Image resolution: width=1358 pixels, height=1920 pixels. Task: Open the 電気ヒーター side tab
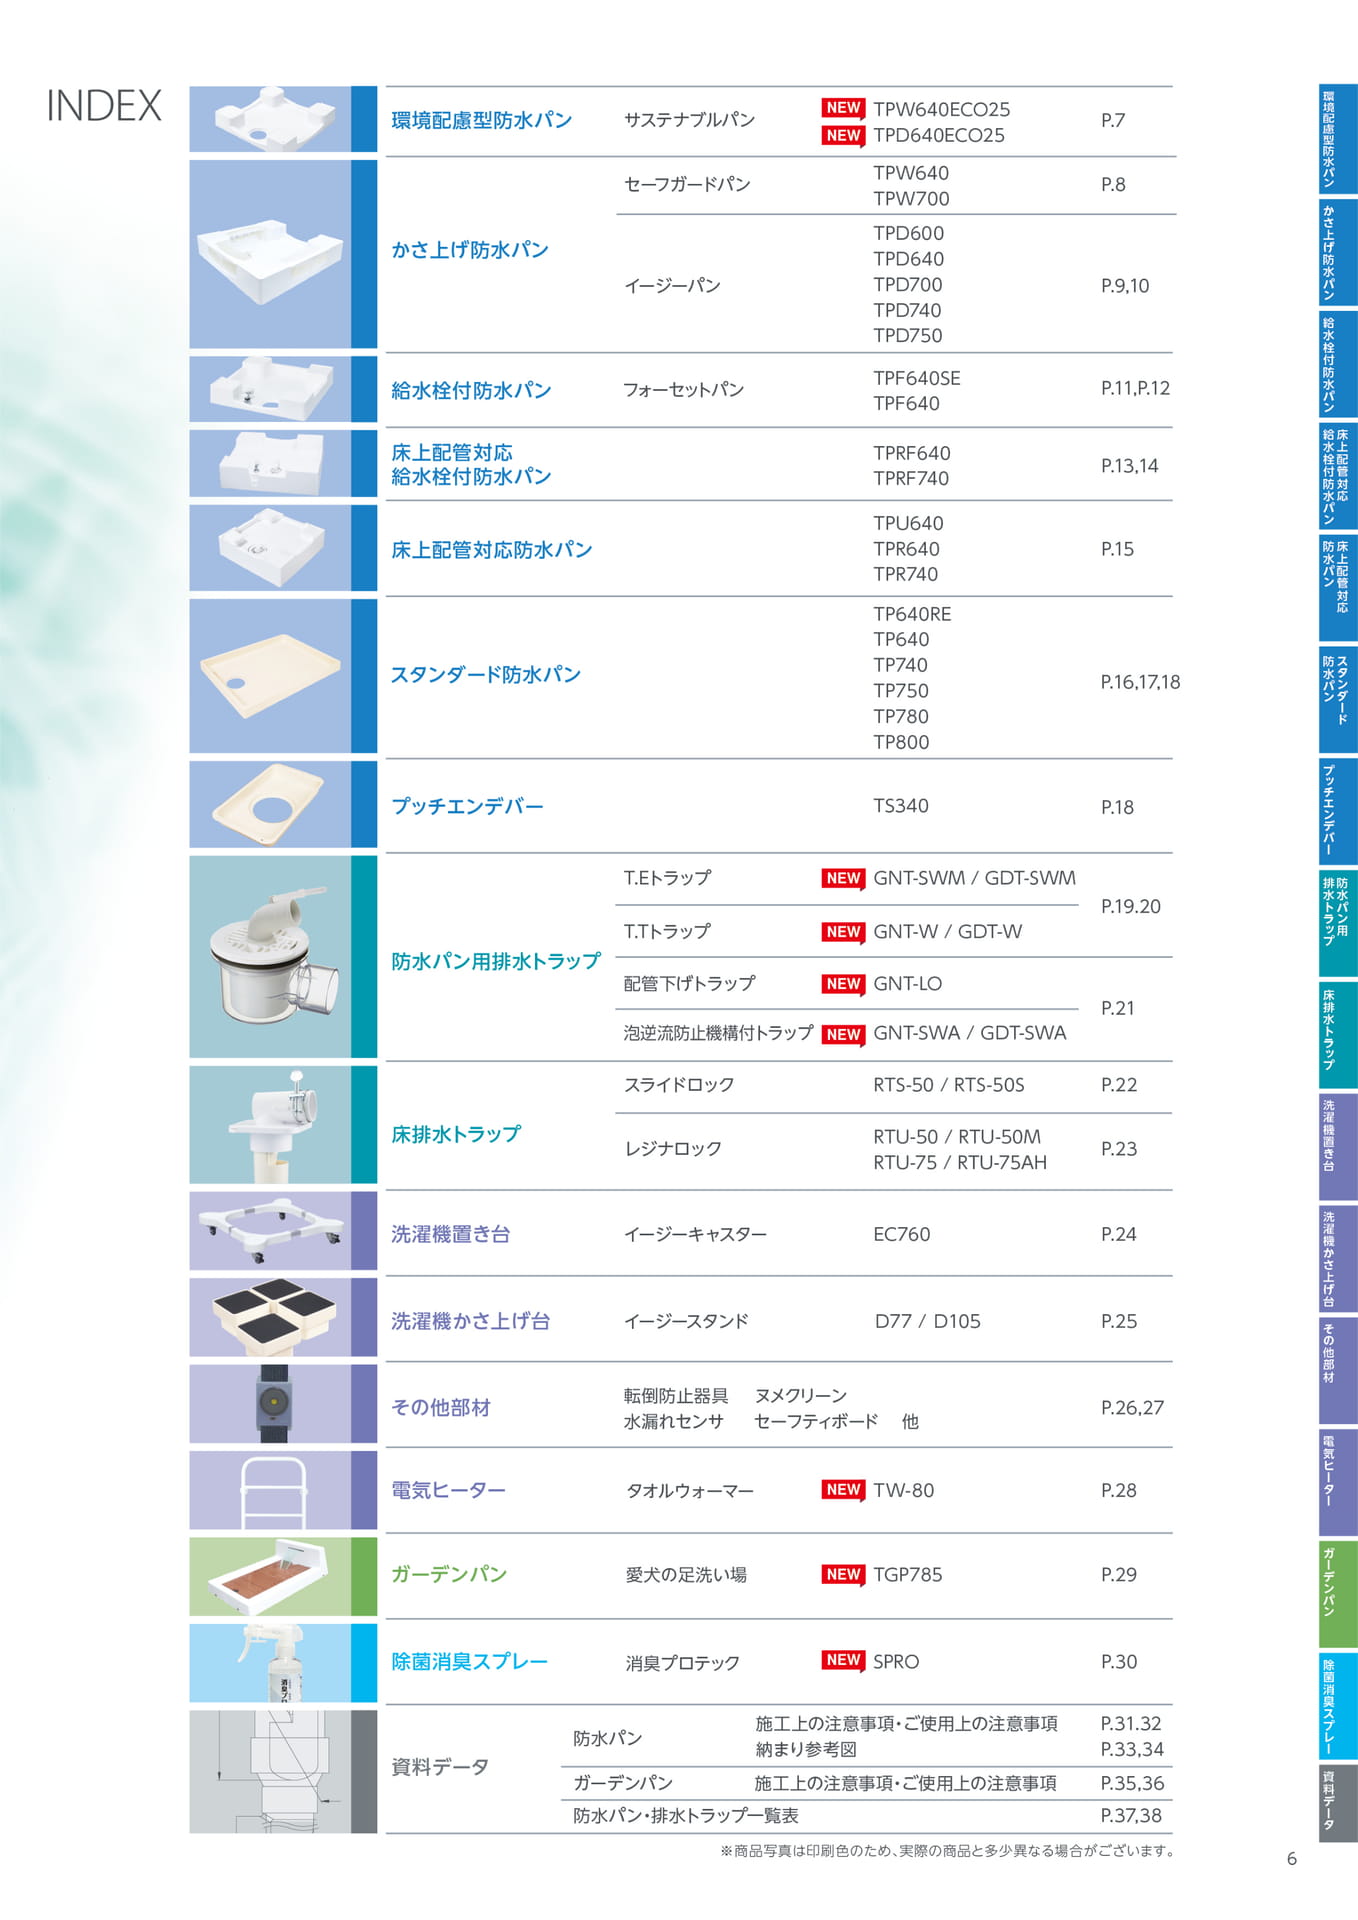pos(1337,1483)
